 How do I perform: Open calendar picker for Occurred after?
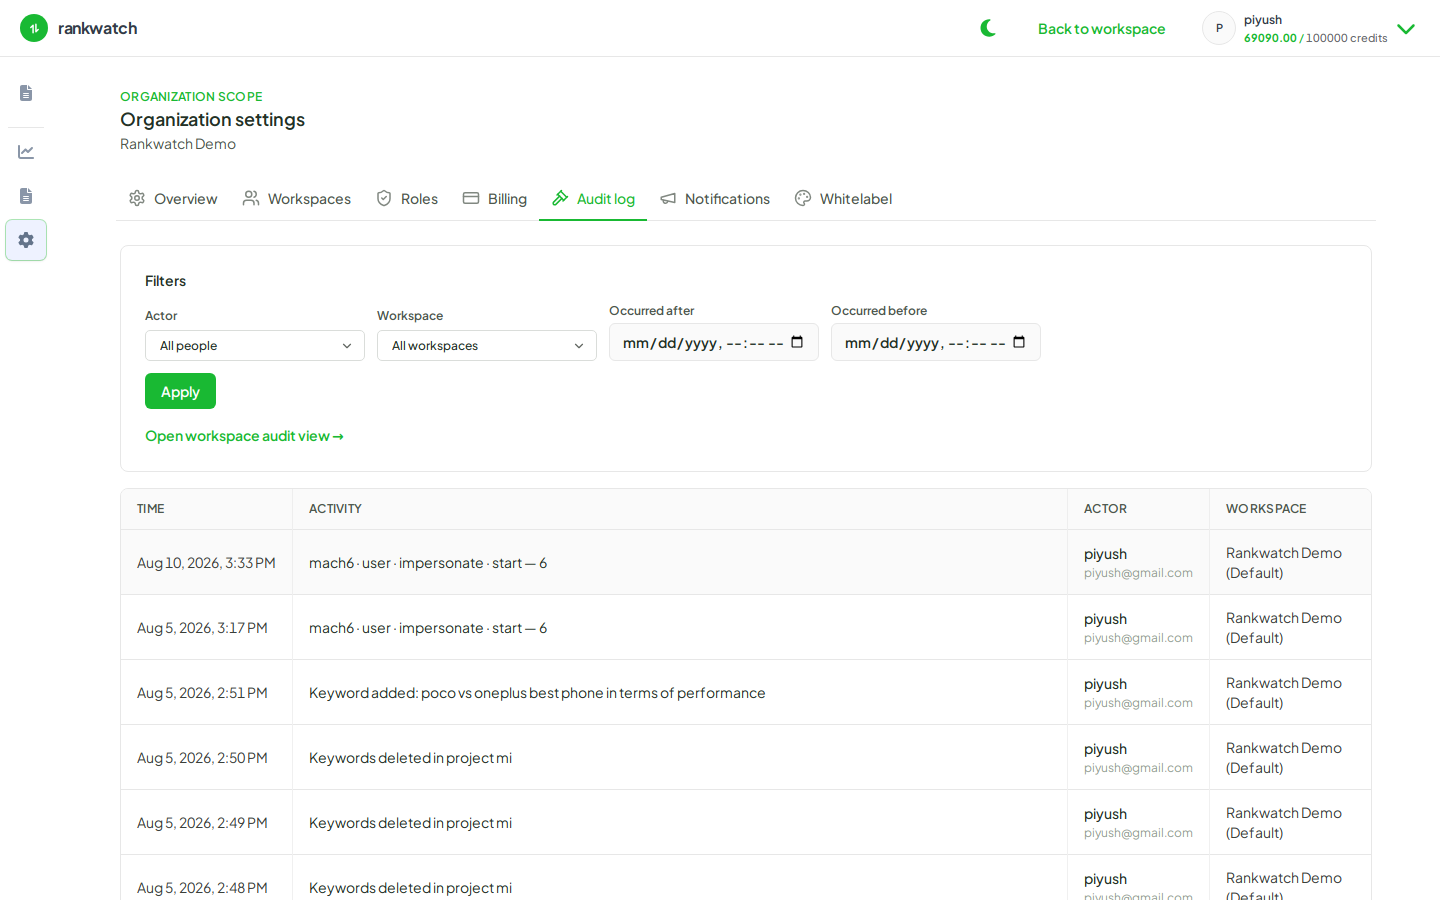[797, 342]
